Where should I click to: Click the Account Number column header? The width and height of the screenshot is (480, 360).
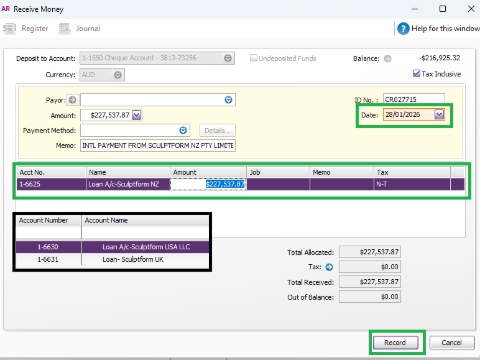[48, 220]
